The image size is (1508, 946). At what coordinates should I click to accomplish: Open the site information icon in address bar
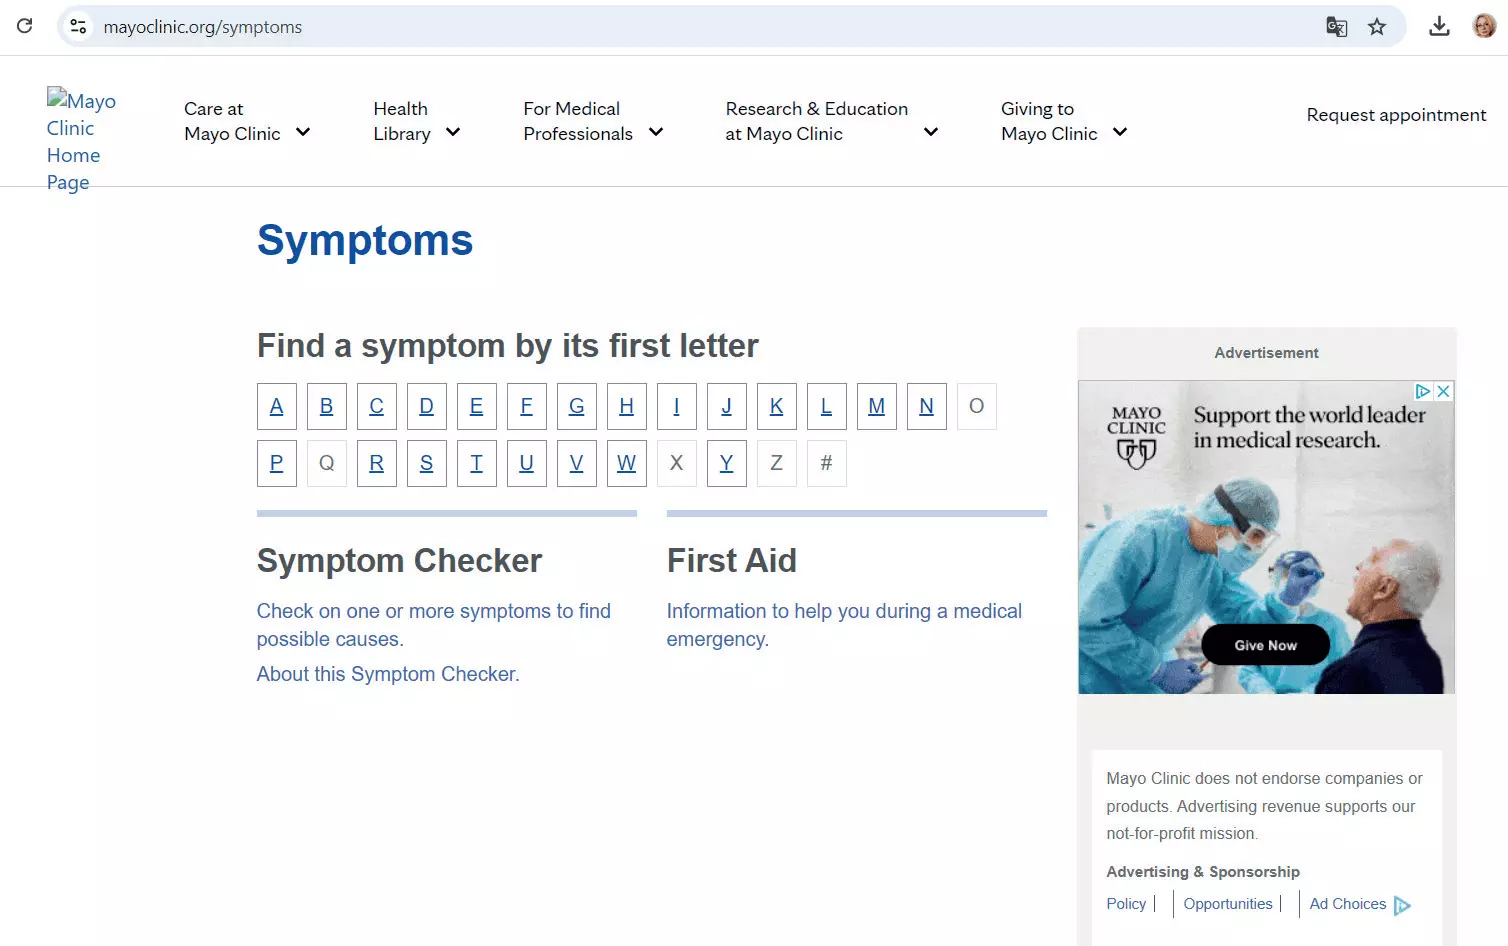[x=79, y=27]
